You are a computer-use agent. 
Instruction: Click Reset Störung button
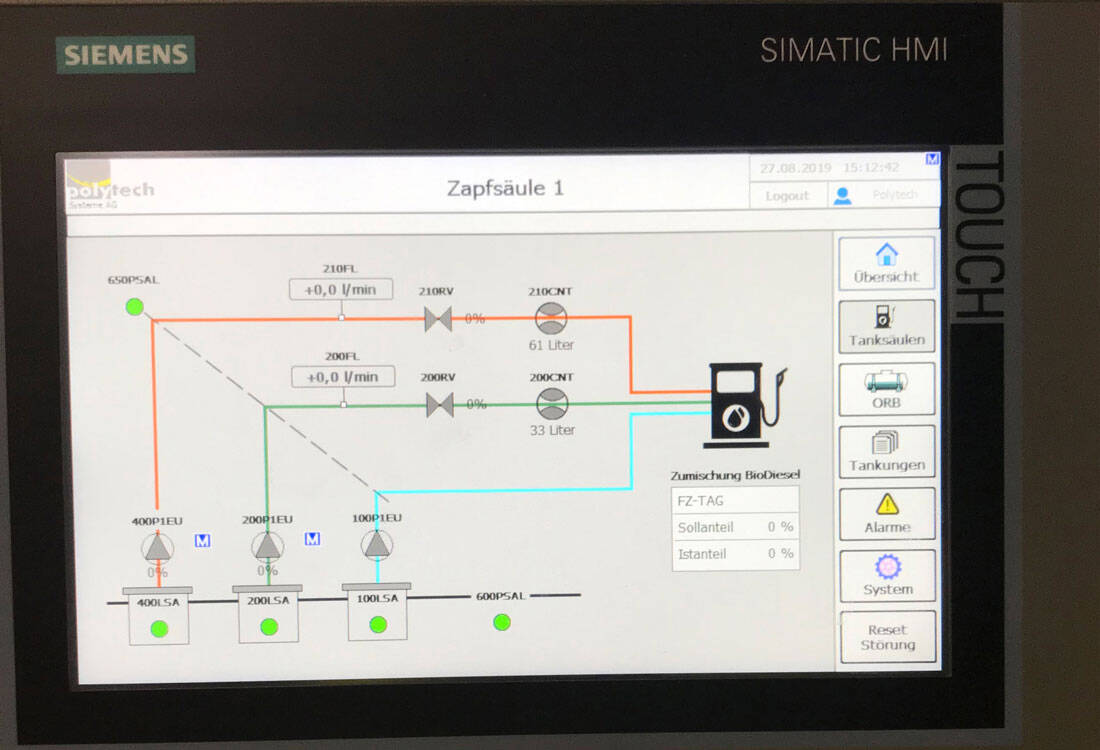pyautogui.click(x=887, y=636)
